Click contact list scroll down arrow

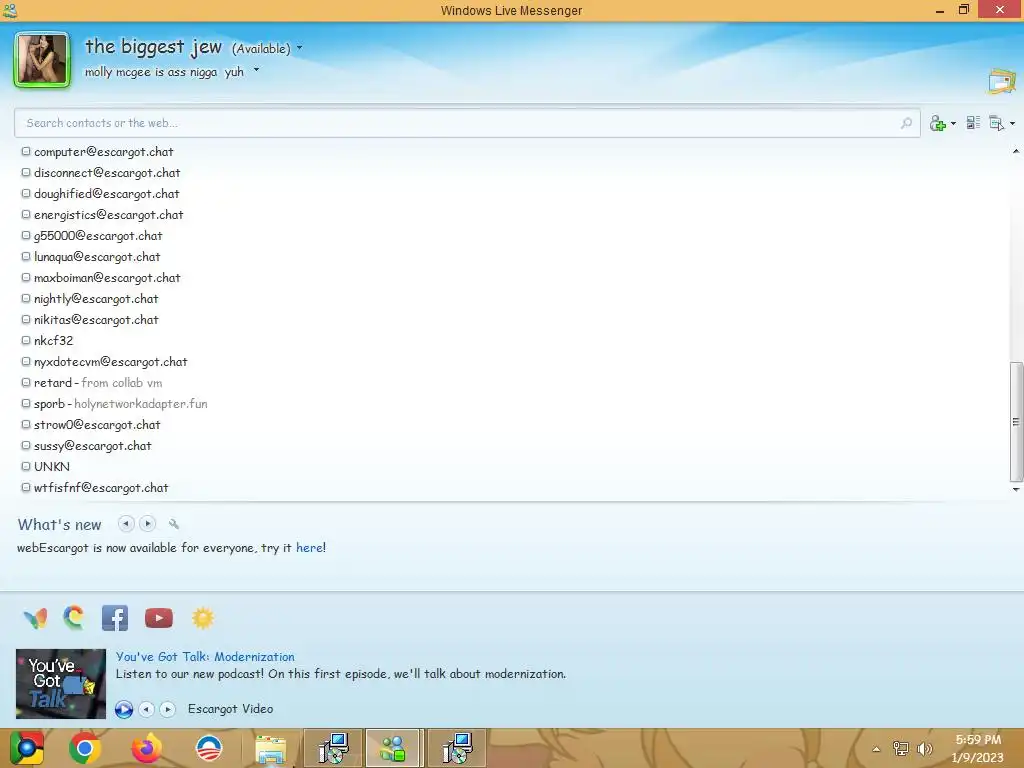pyautogui.click(x=1016, y=489)
